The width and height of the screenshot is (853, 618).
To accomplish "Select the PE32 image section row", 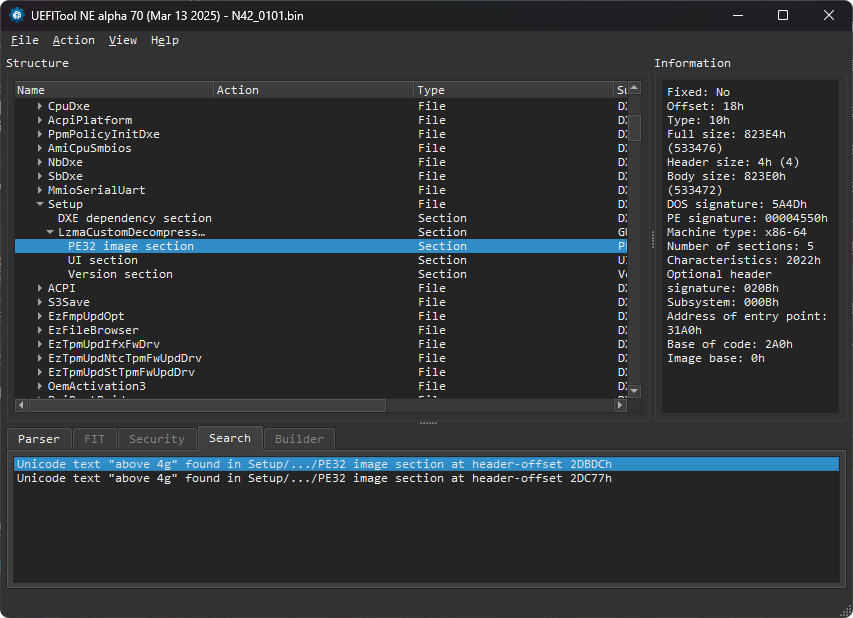I will 321,246.
